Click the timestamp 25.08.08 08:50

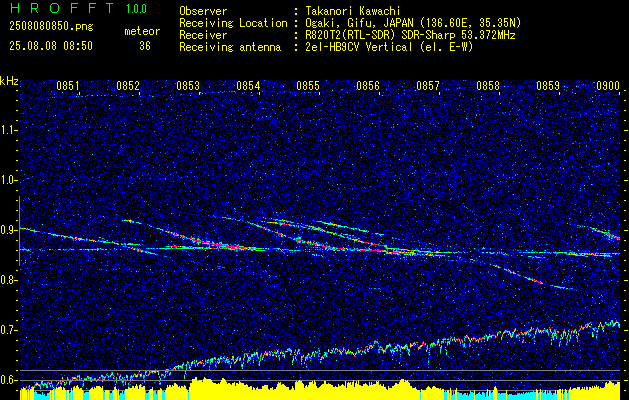coord(51,46)
